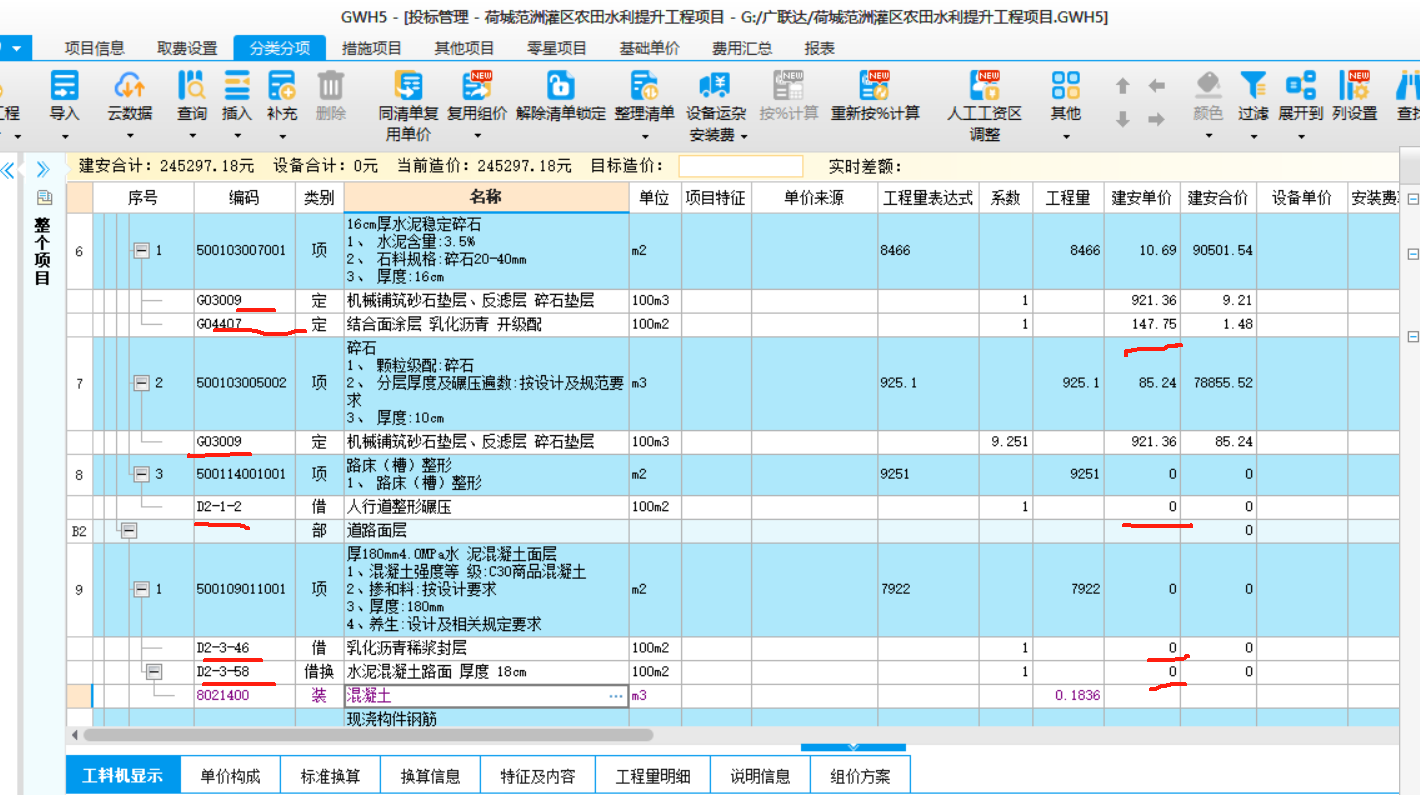Switch to the 费用汇总 tab
Image resolution: width=1420 pixels, height=795 pixels.
(x=742, y=48)
